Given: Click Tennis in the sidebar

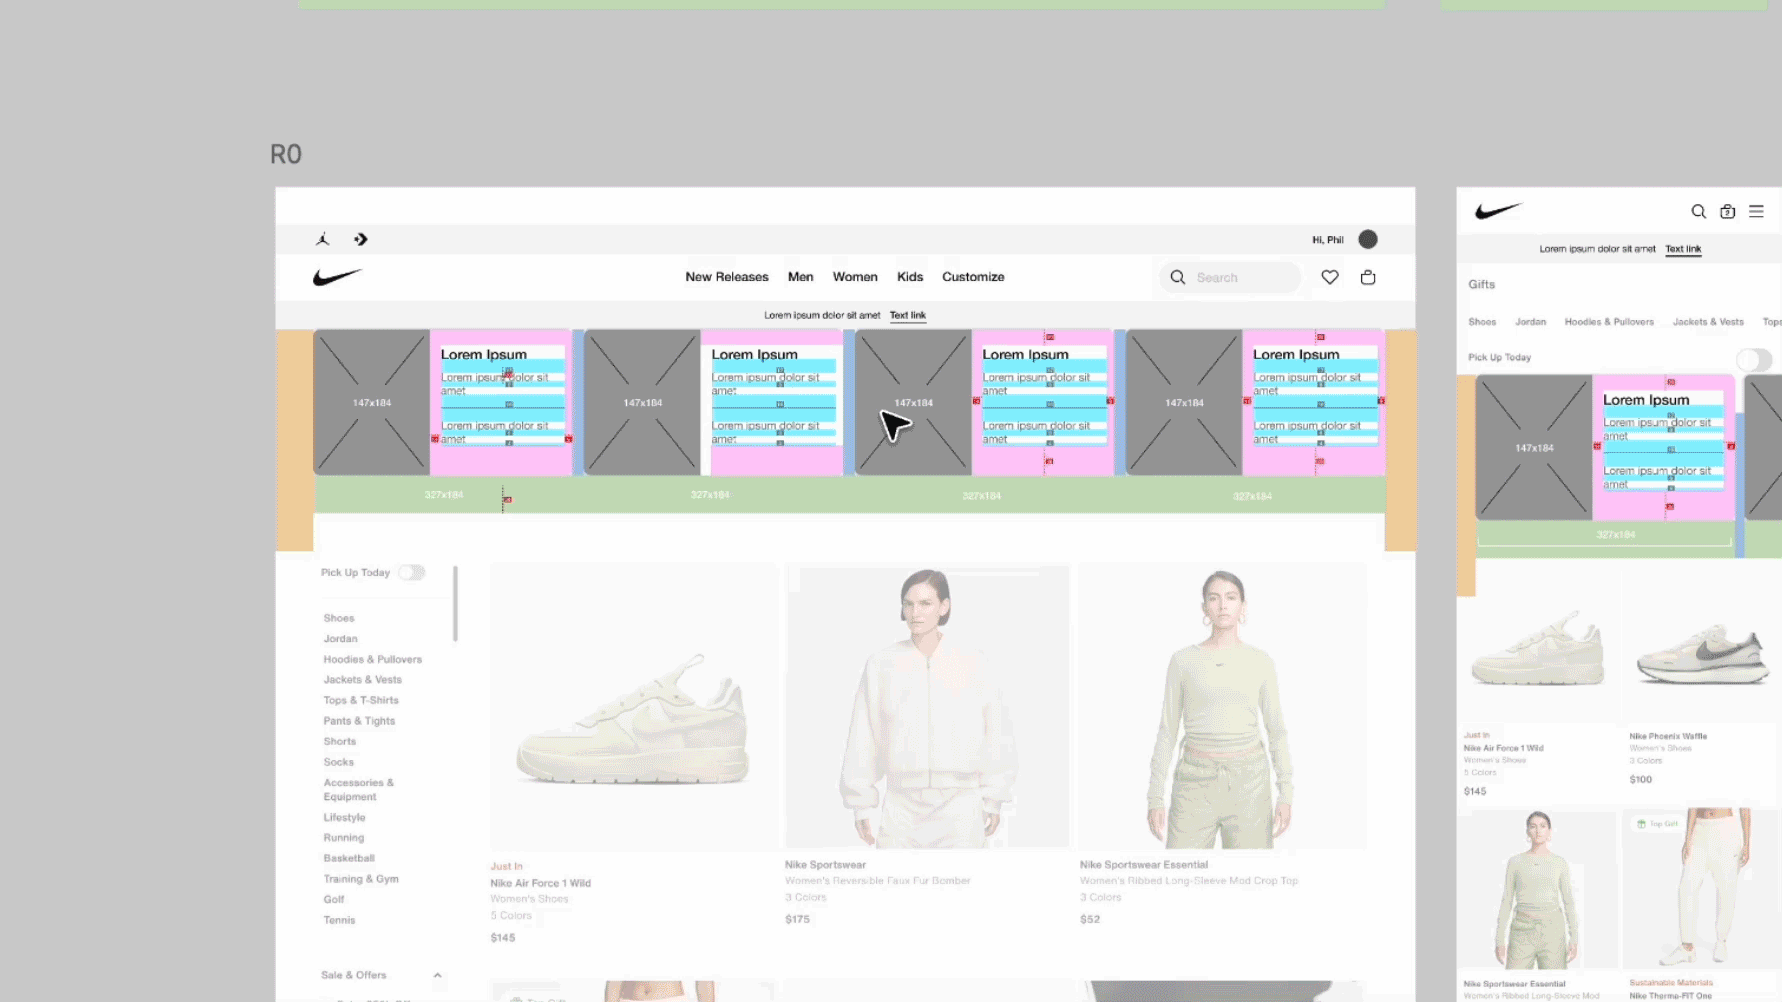Looking at the screenshot, I should (339, 920).
